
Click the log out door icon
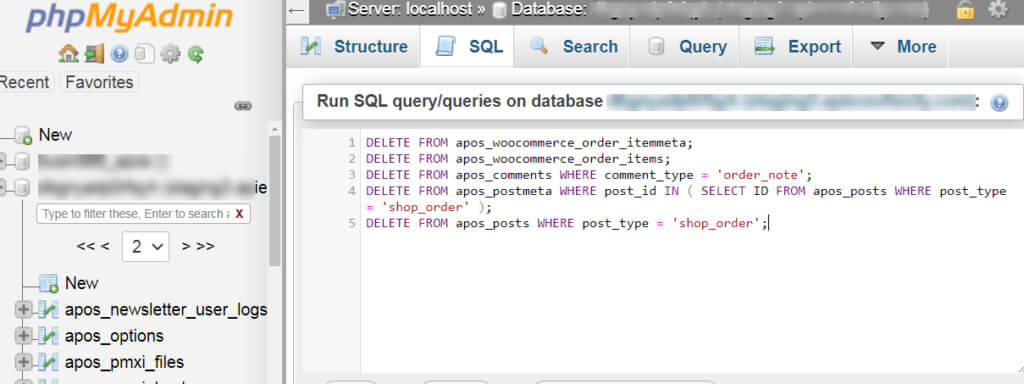coord(94,54)
